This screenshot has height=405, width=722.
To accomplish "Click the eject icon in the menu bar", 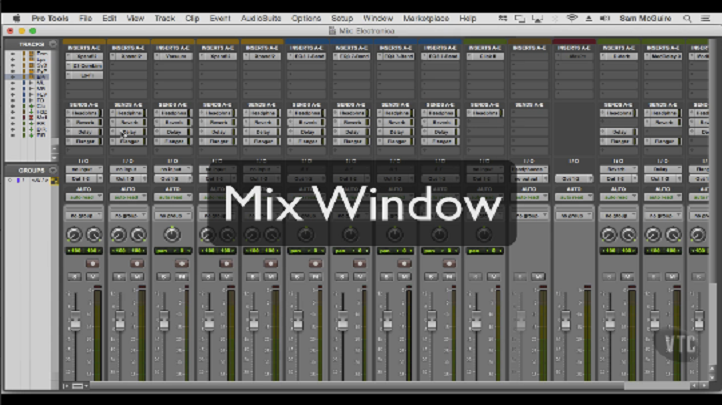I will click(588, 18).
